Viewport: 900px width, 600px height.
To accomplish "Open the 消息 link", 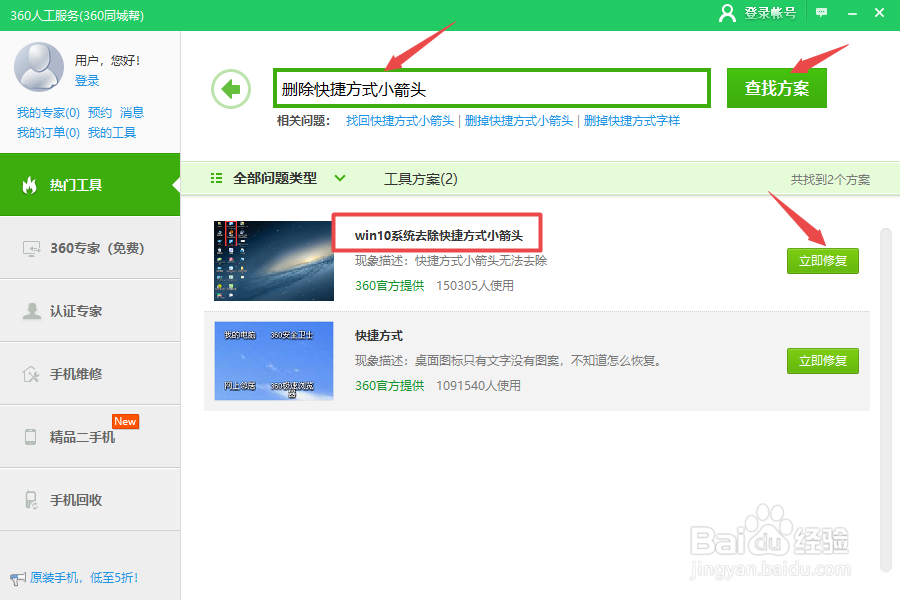I will click(132, 113).
